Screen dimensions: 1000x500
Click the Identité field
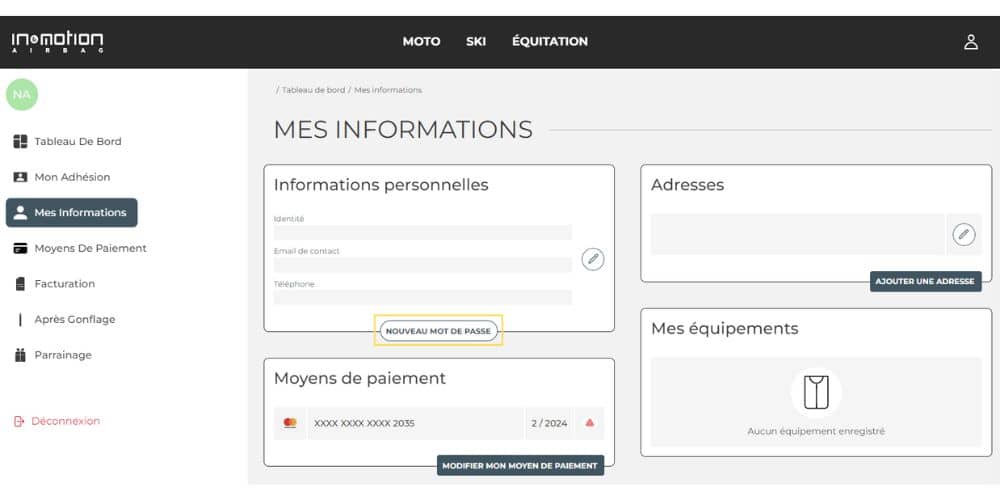[x=423, y=232]
